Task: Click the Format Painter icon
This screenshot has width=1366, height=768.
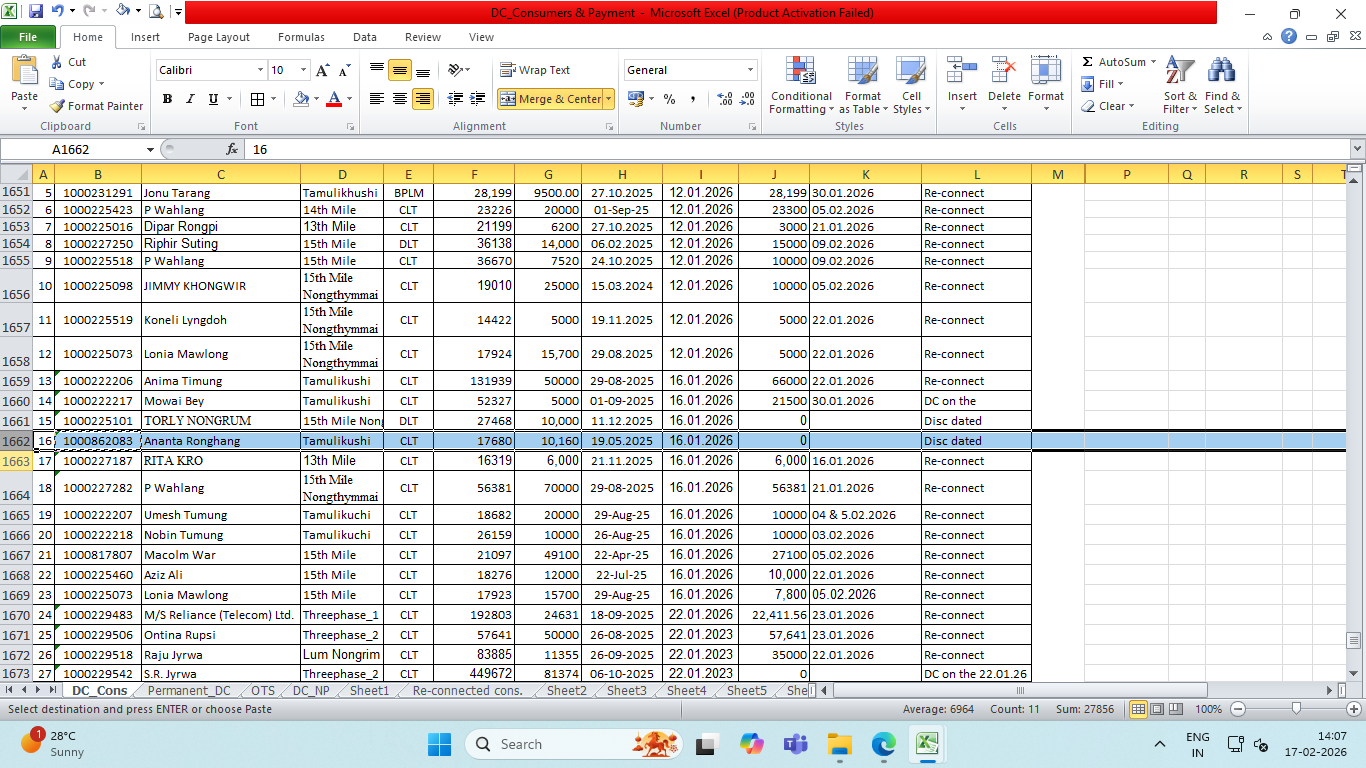Action: click(58, 106)
